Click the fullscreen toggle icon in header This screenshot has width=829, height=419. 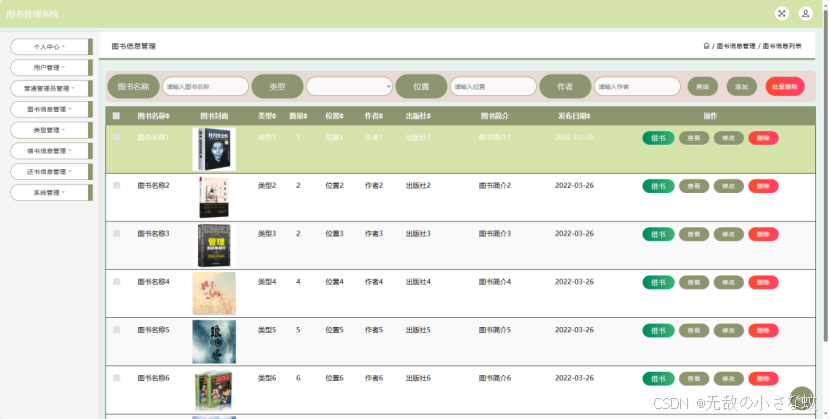[x=781, y=14]
